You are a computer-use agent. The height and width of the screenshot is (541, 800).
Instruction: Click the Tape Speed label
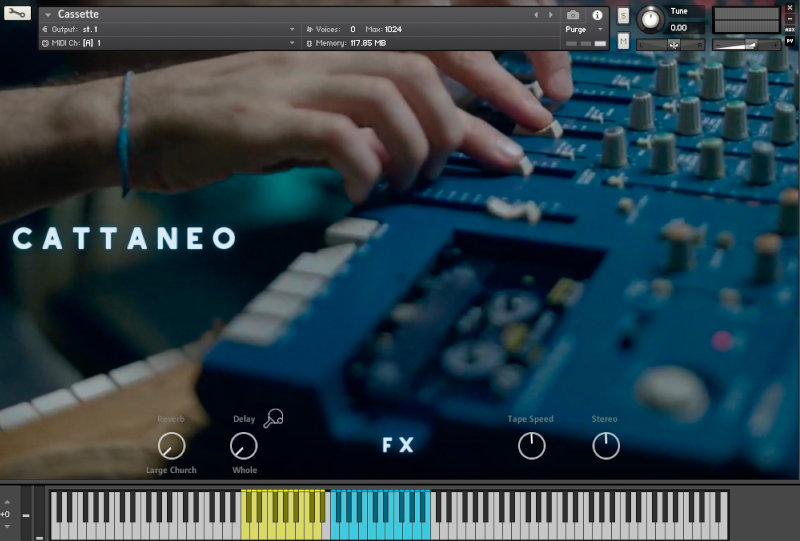pos(531,419)
